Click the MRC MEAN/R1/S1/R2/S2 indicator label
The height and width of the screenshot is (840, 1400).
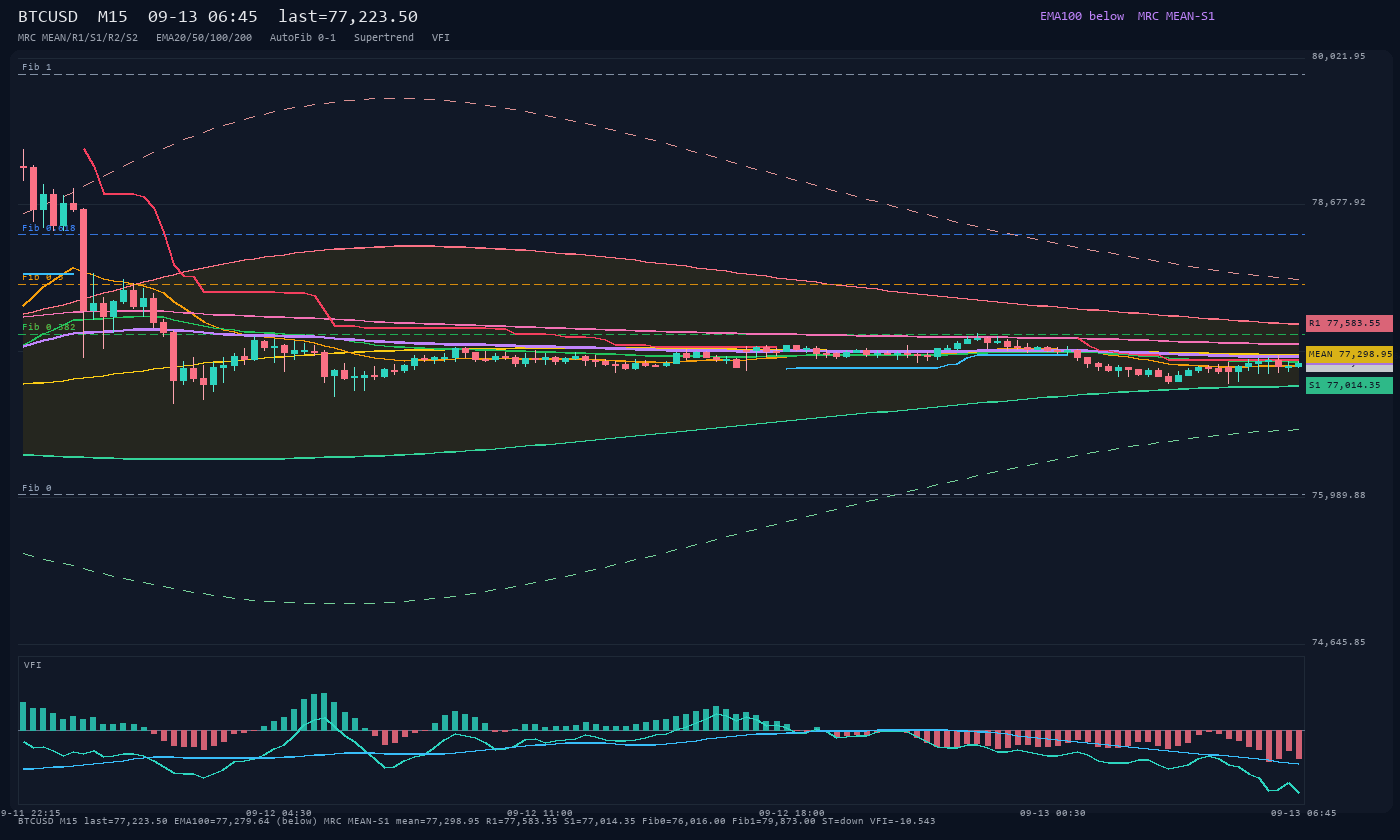(x=78, y=37)
